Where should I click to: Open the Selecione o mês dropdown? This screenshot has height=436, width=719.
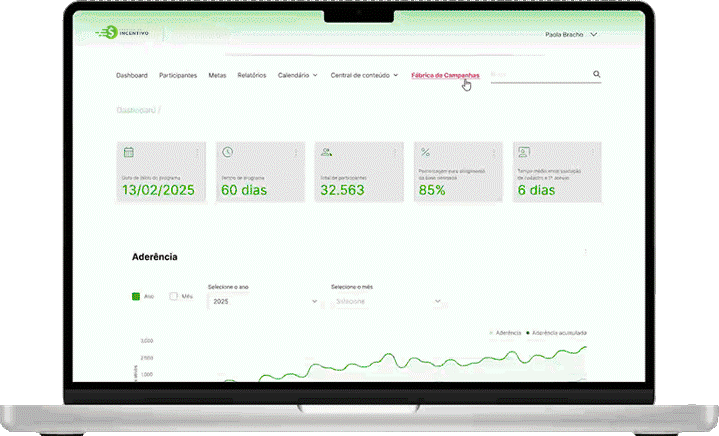pos(386,301)
